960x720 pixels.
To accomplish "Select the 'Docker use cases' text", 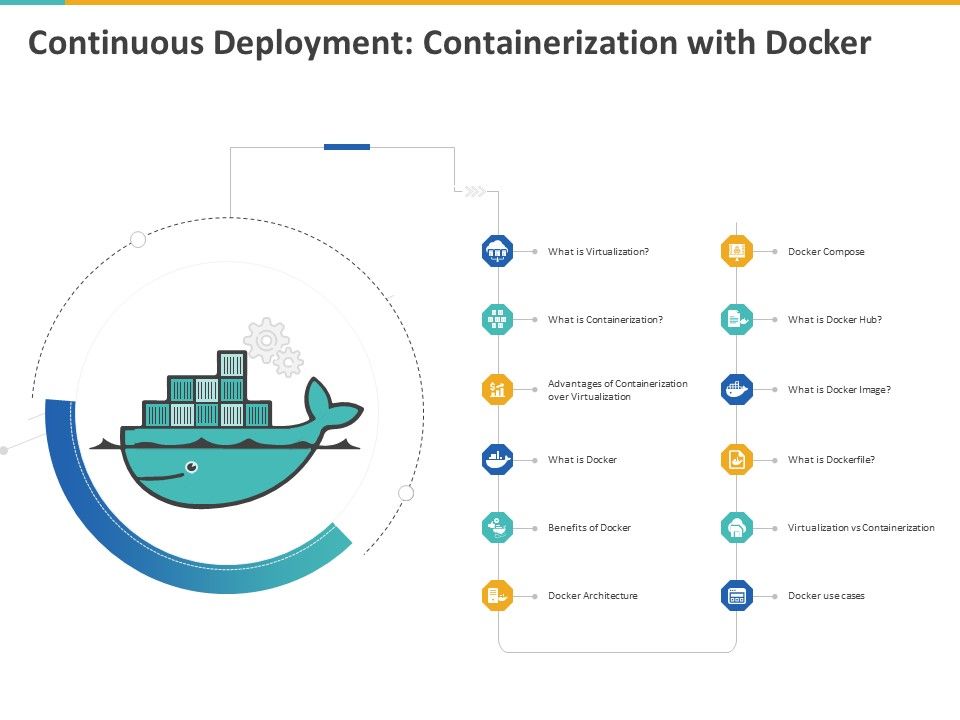I will [x=826, y=596].
